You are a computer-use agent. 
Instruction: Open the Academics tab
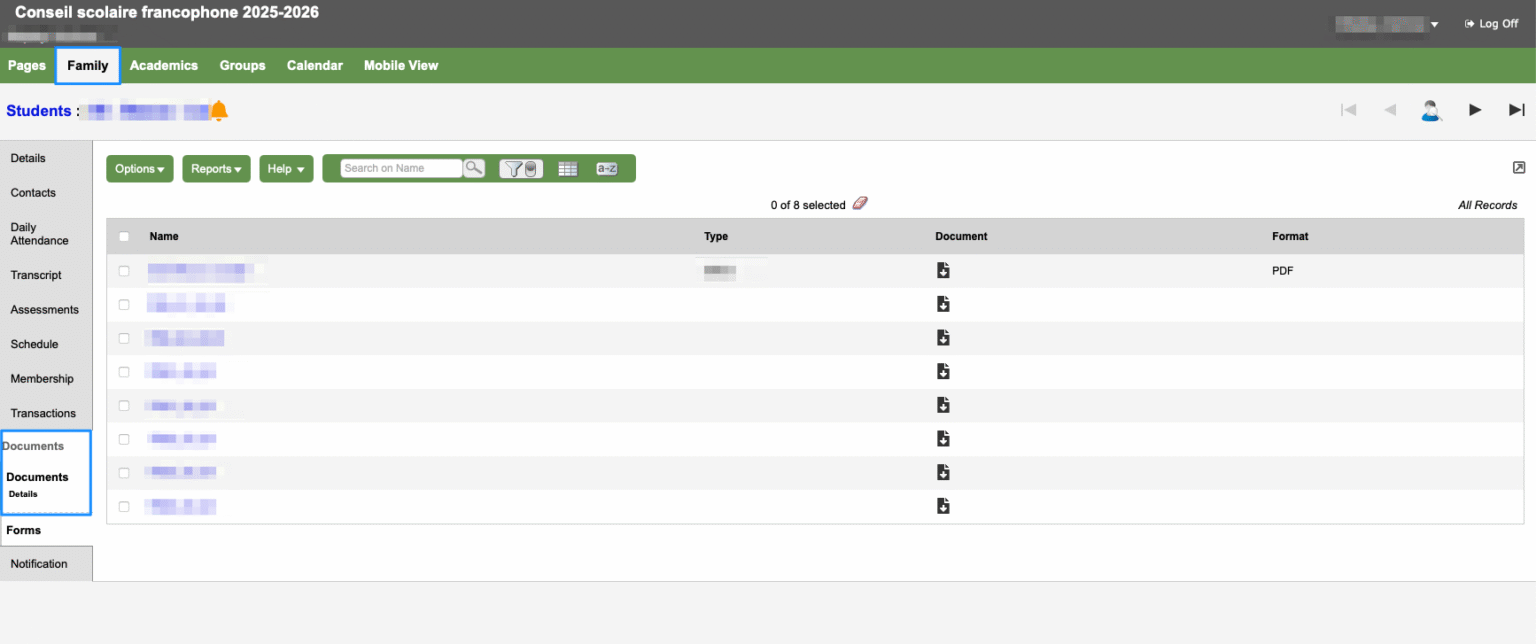164,66
